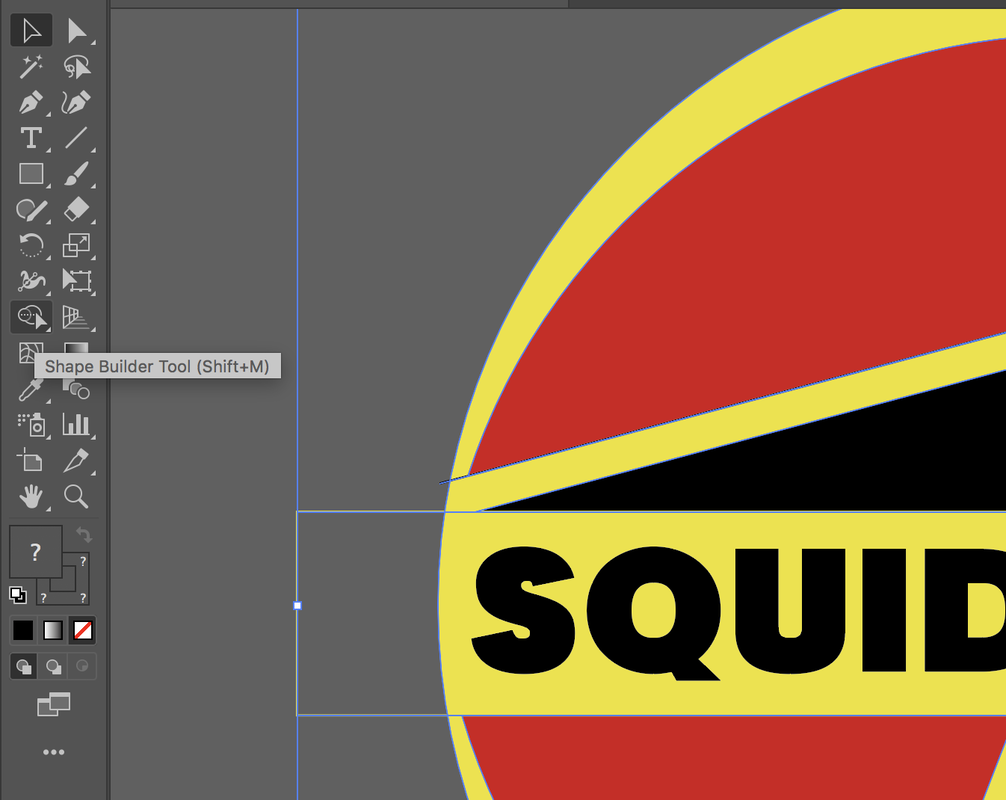Choose the Line Segment tool
Viewport: 1006px width, 800px height.
tap(76, 138)
